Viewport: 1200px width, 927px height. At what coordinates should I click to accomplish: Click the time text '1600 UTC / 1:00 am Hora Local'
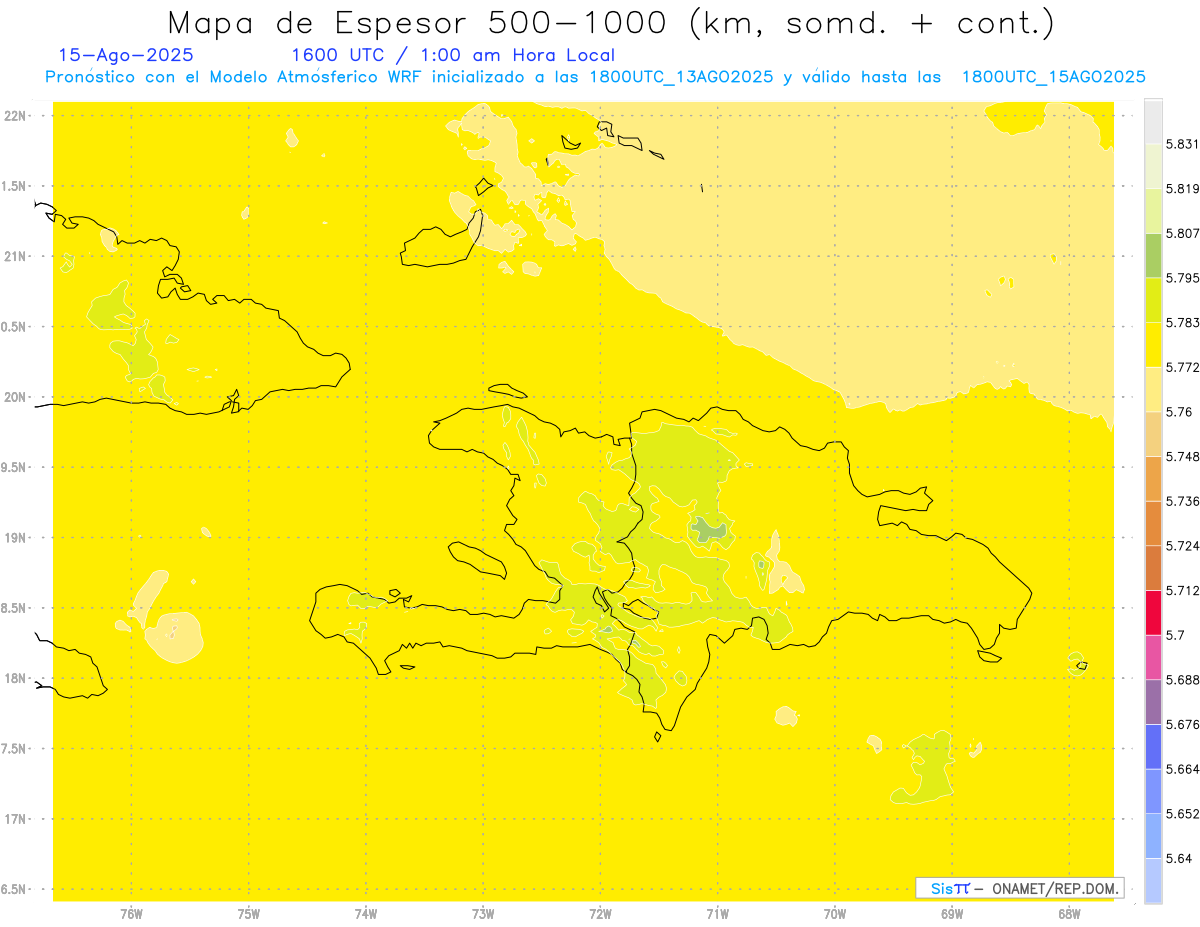[x=452, y=55]
